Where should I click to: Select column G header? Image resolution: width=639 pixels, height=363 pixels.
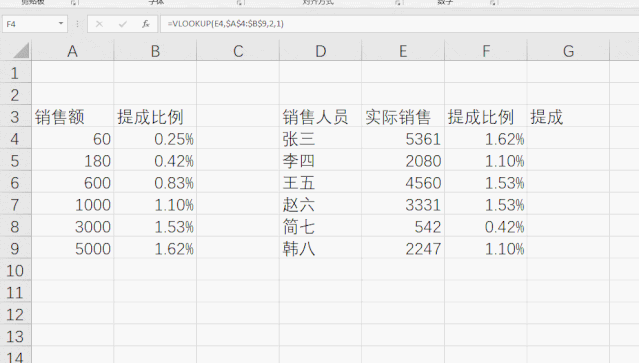pyautogui.click(x=568, y=51)
